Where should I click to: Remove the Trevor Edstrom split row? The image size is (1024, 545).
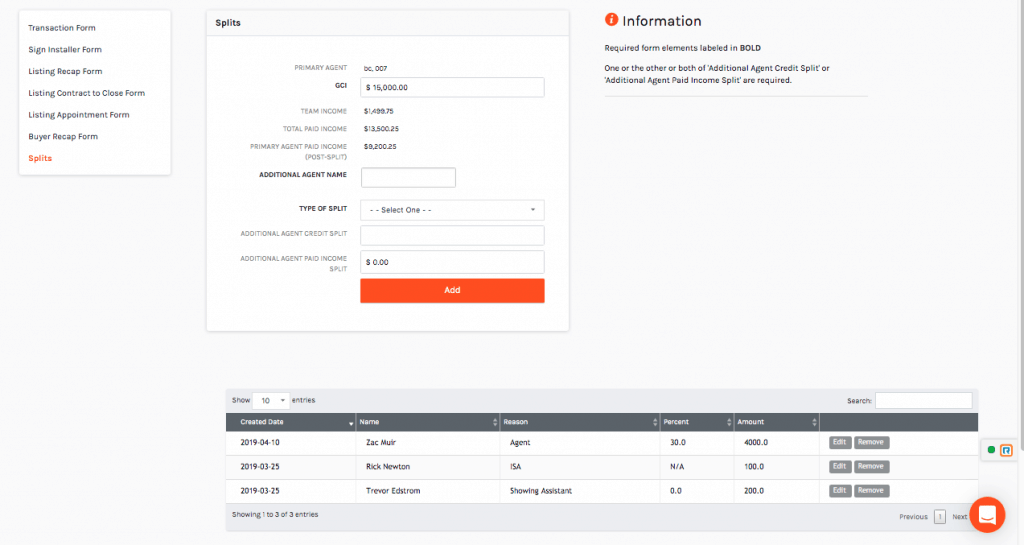click(x=871, y=491)
